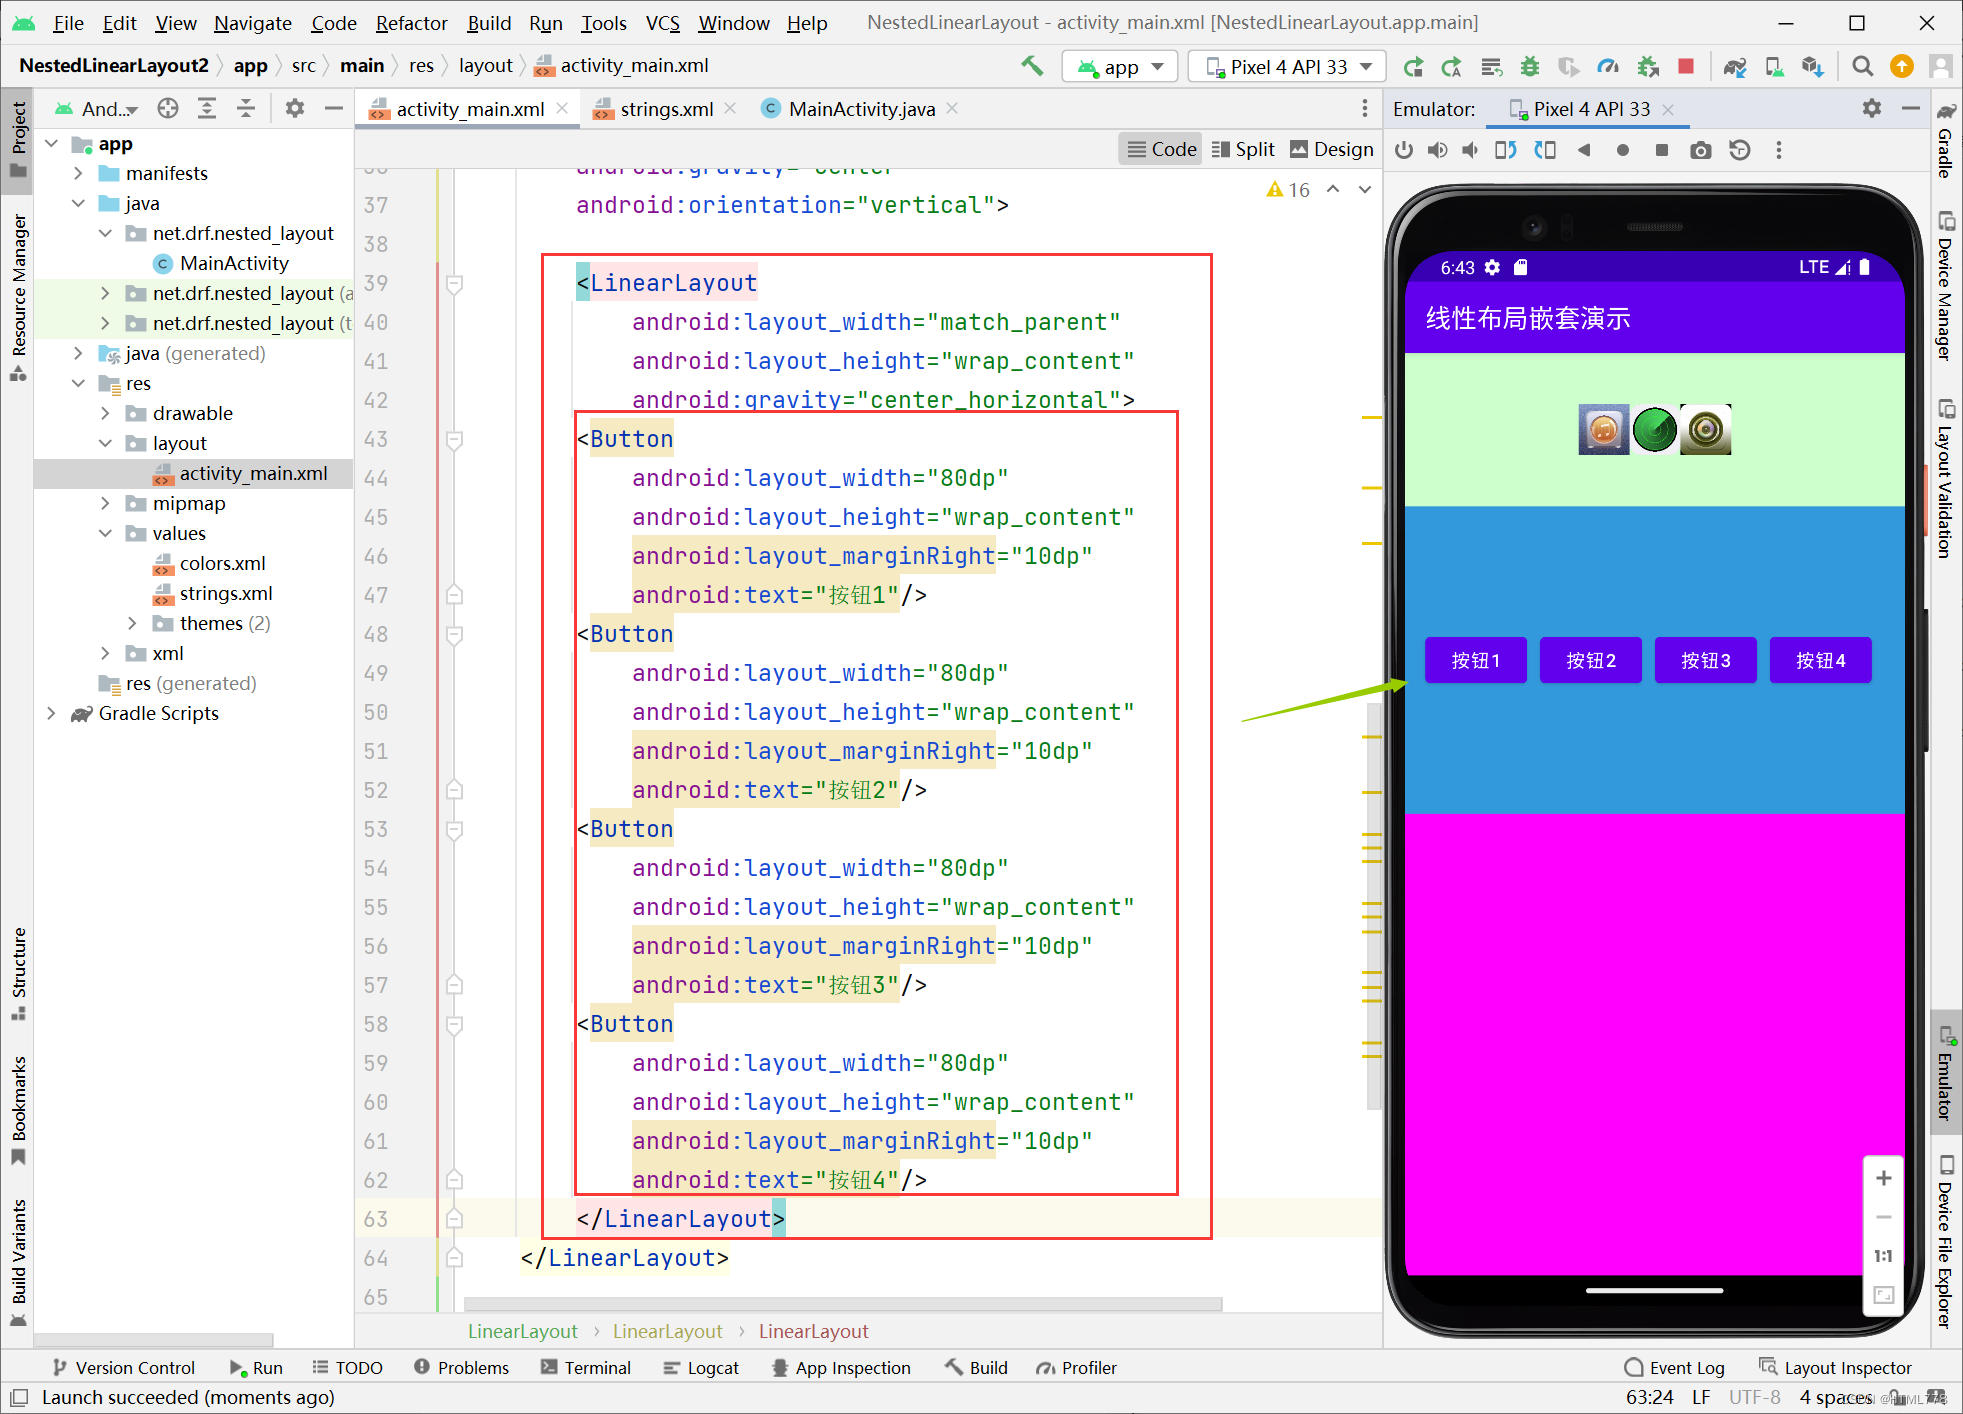Click the emulator rotate left icon
The width and height of the screenshot is (1963, 1414).
pyautogui.click(x=1506, y=150)
